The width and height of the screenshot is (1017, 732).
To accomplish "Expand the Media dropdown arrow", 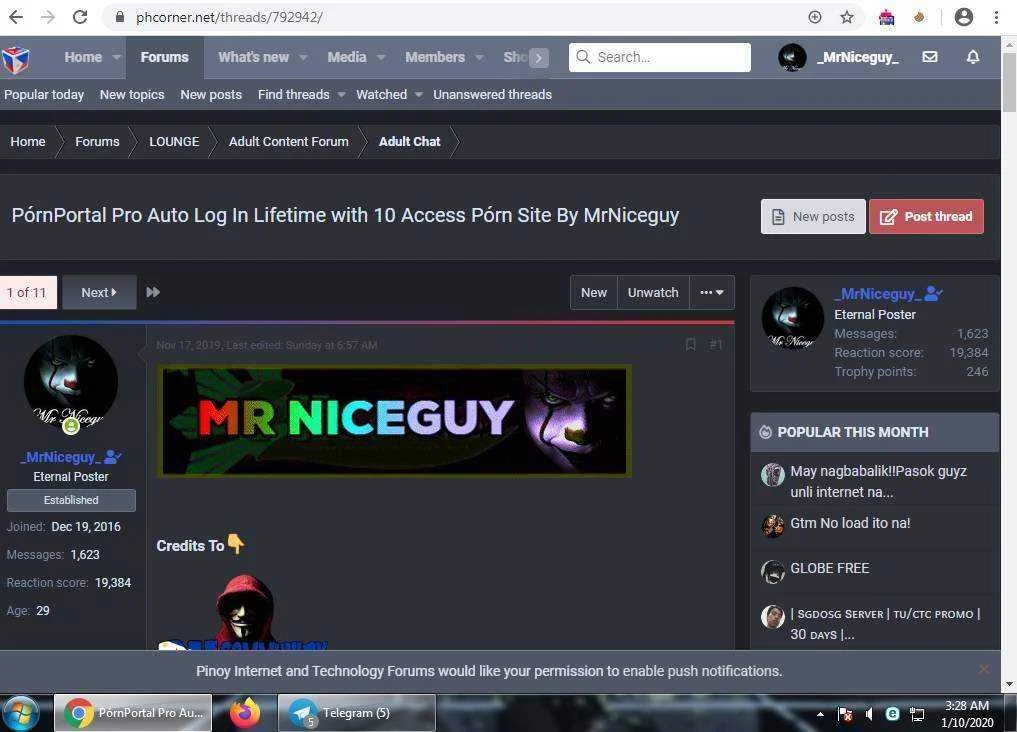I will point(381,57).
